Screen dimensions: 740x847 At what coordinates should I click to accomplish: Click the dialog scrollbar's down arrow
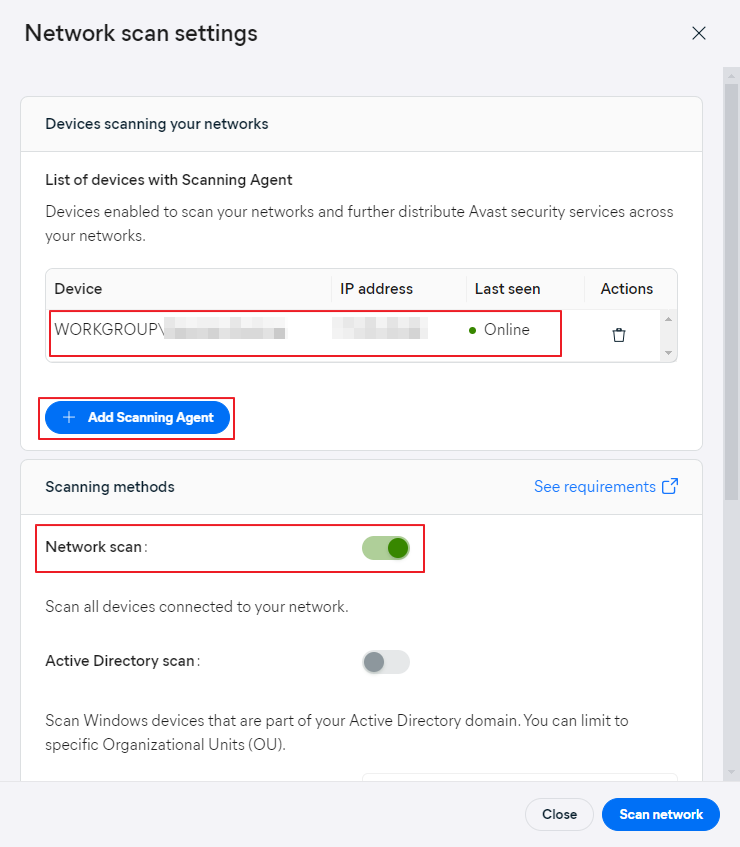731,771
